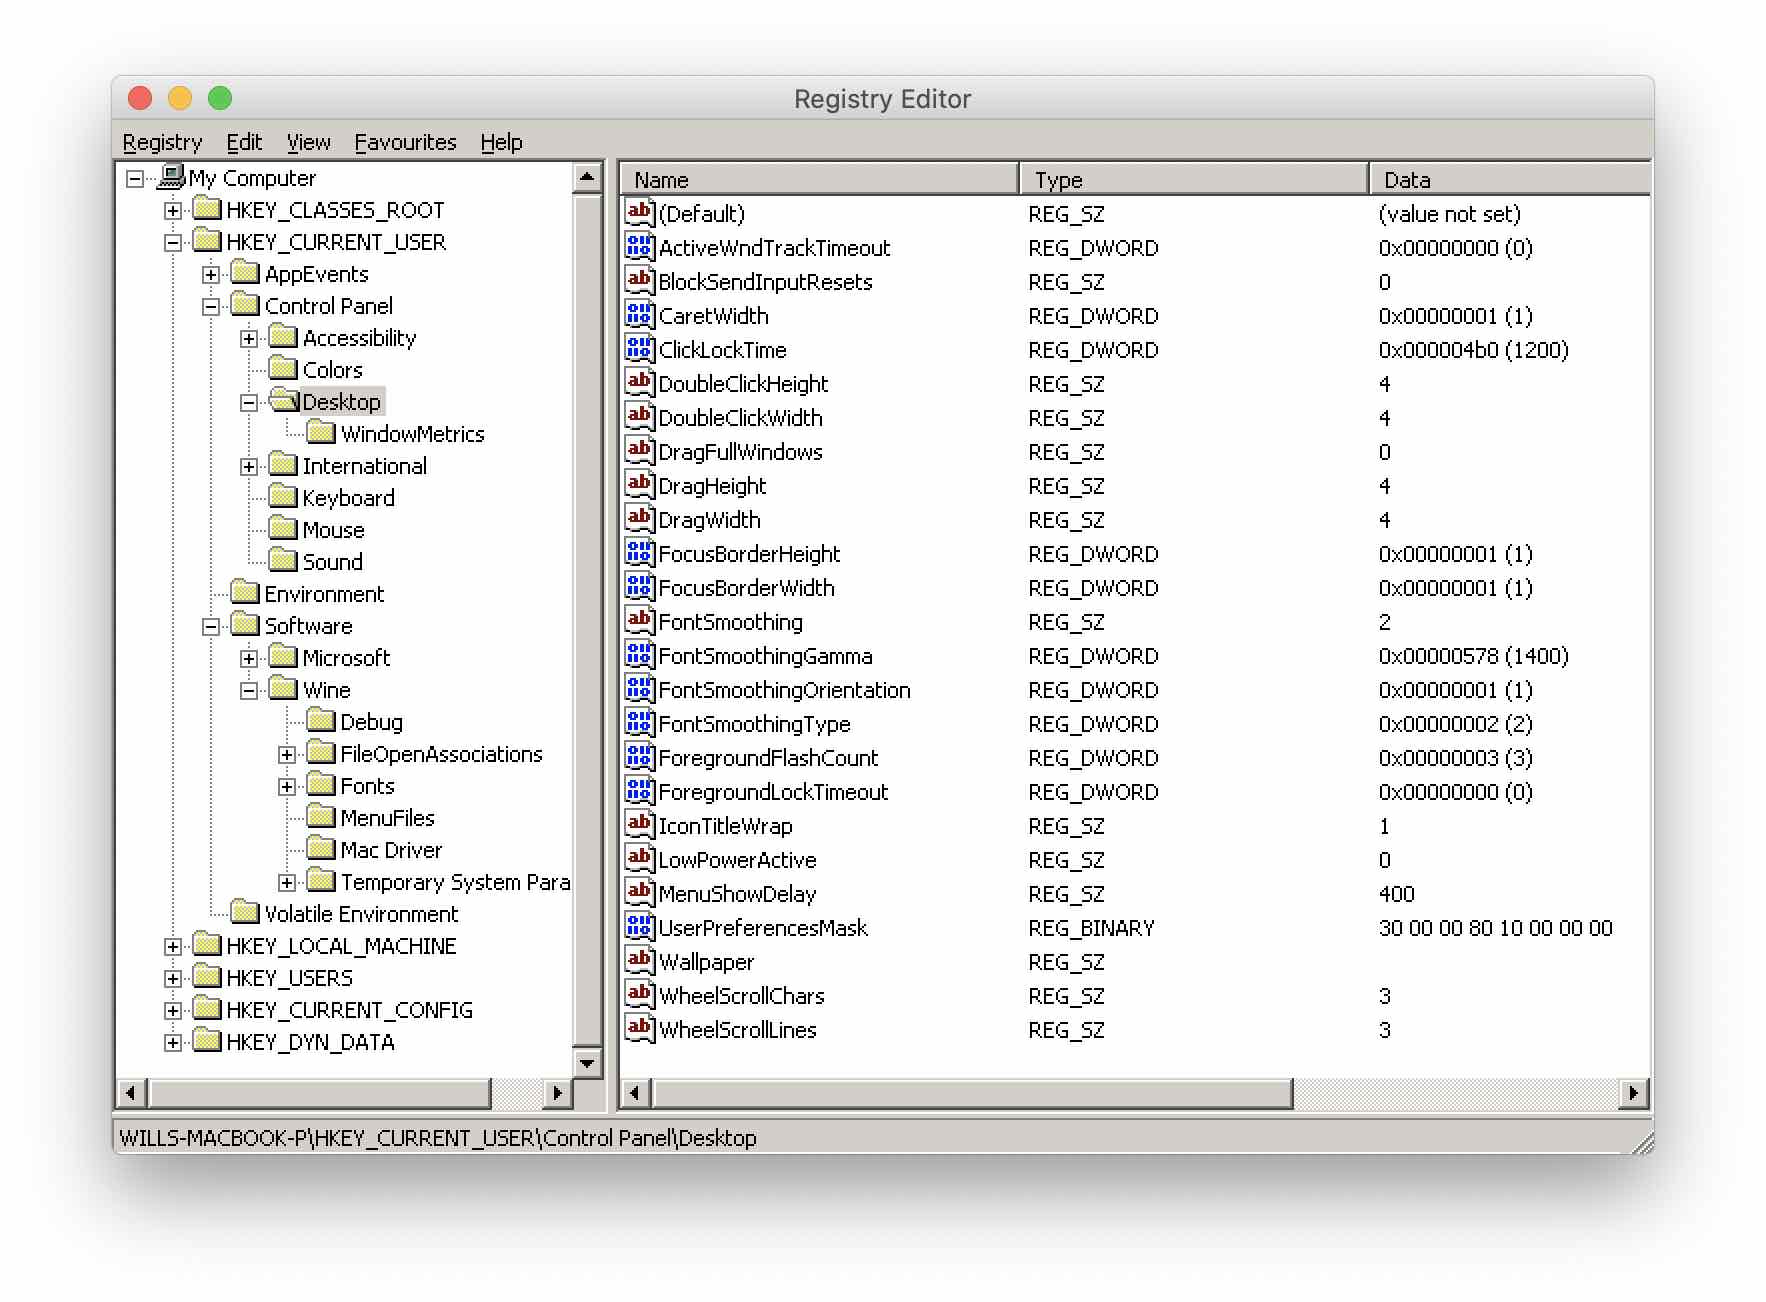1766x1302 pixels.
Task: Click the Debug folder icon
Action: [x=321, y=721]
